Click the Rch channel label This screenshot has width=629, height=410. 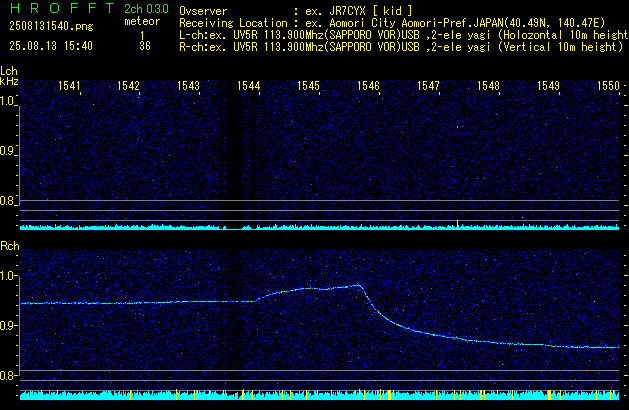point(10,246)
